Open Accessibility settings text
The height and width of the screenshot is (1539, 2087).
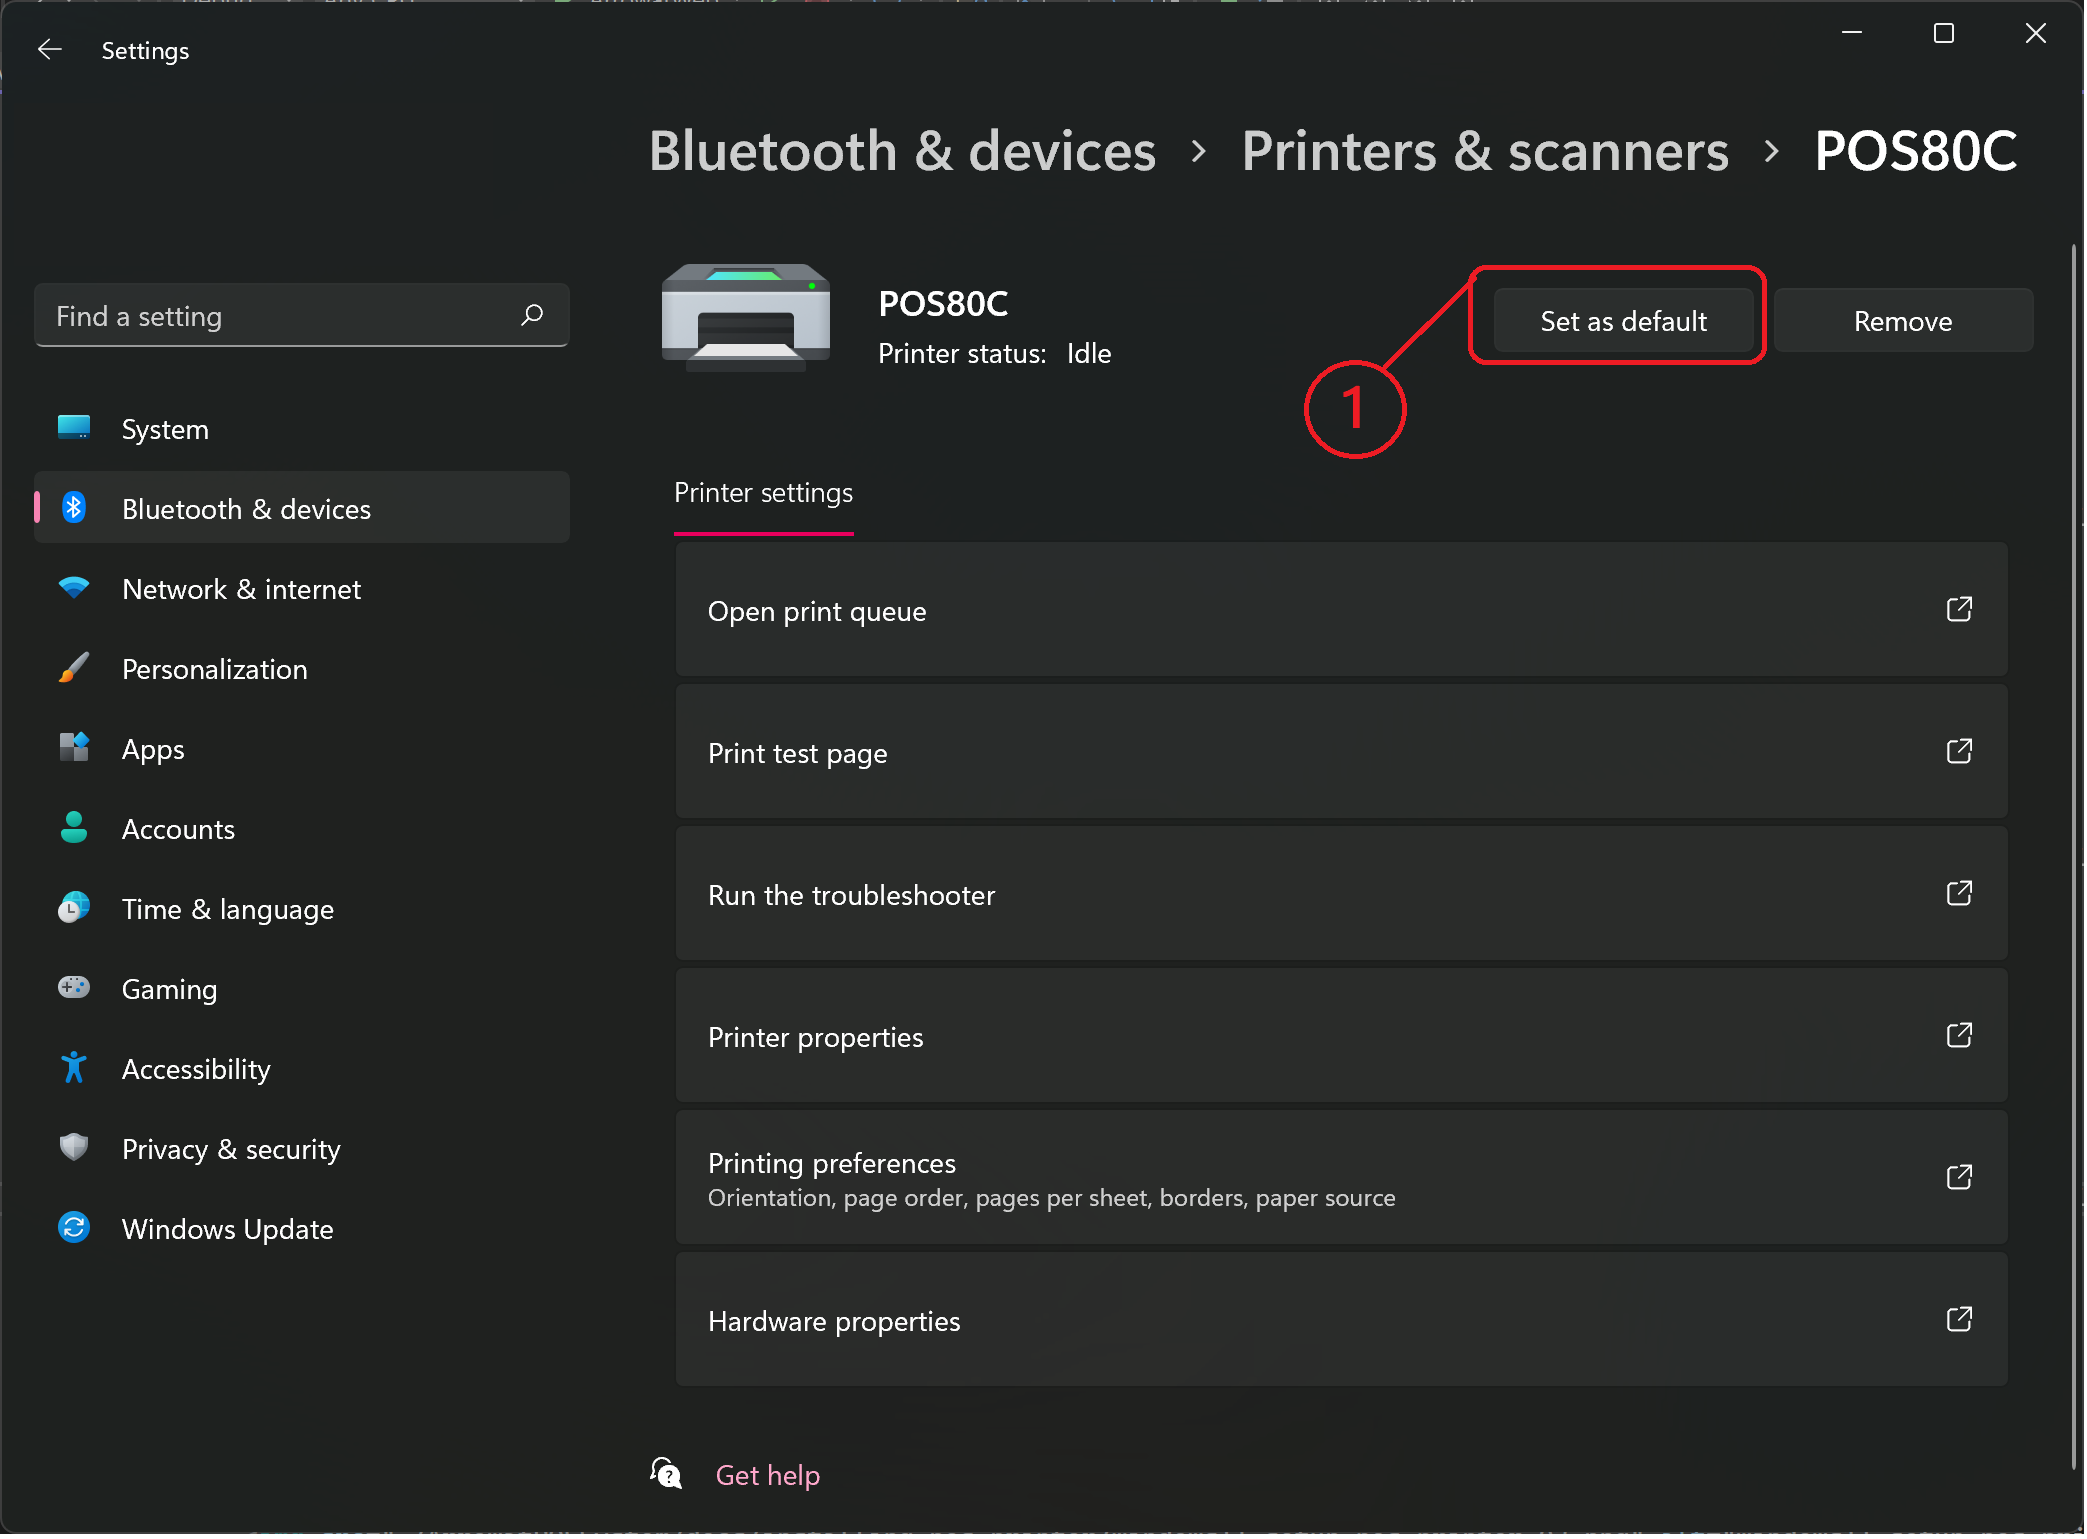point(196,1070)
